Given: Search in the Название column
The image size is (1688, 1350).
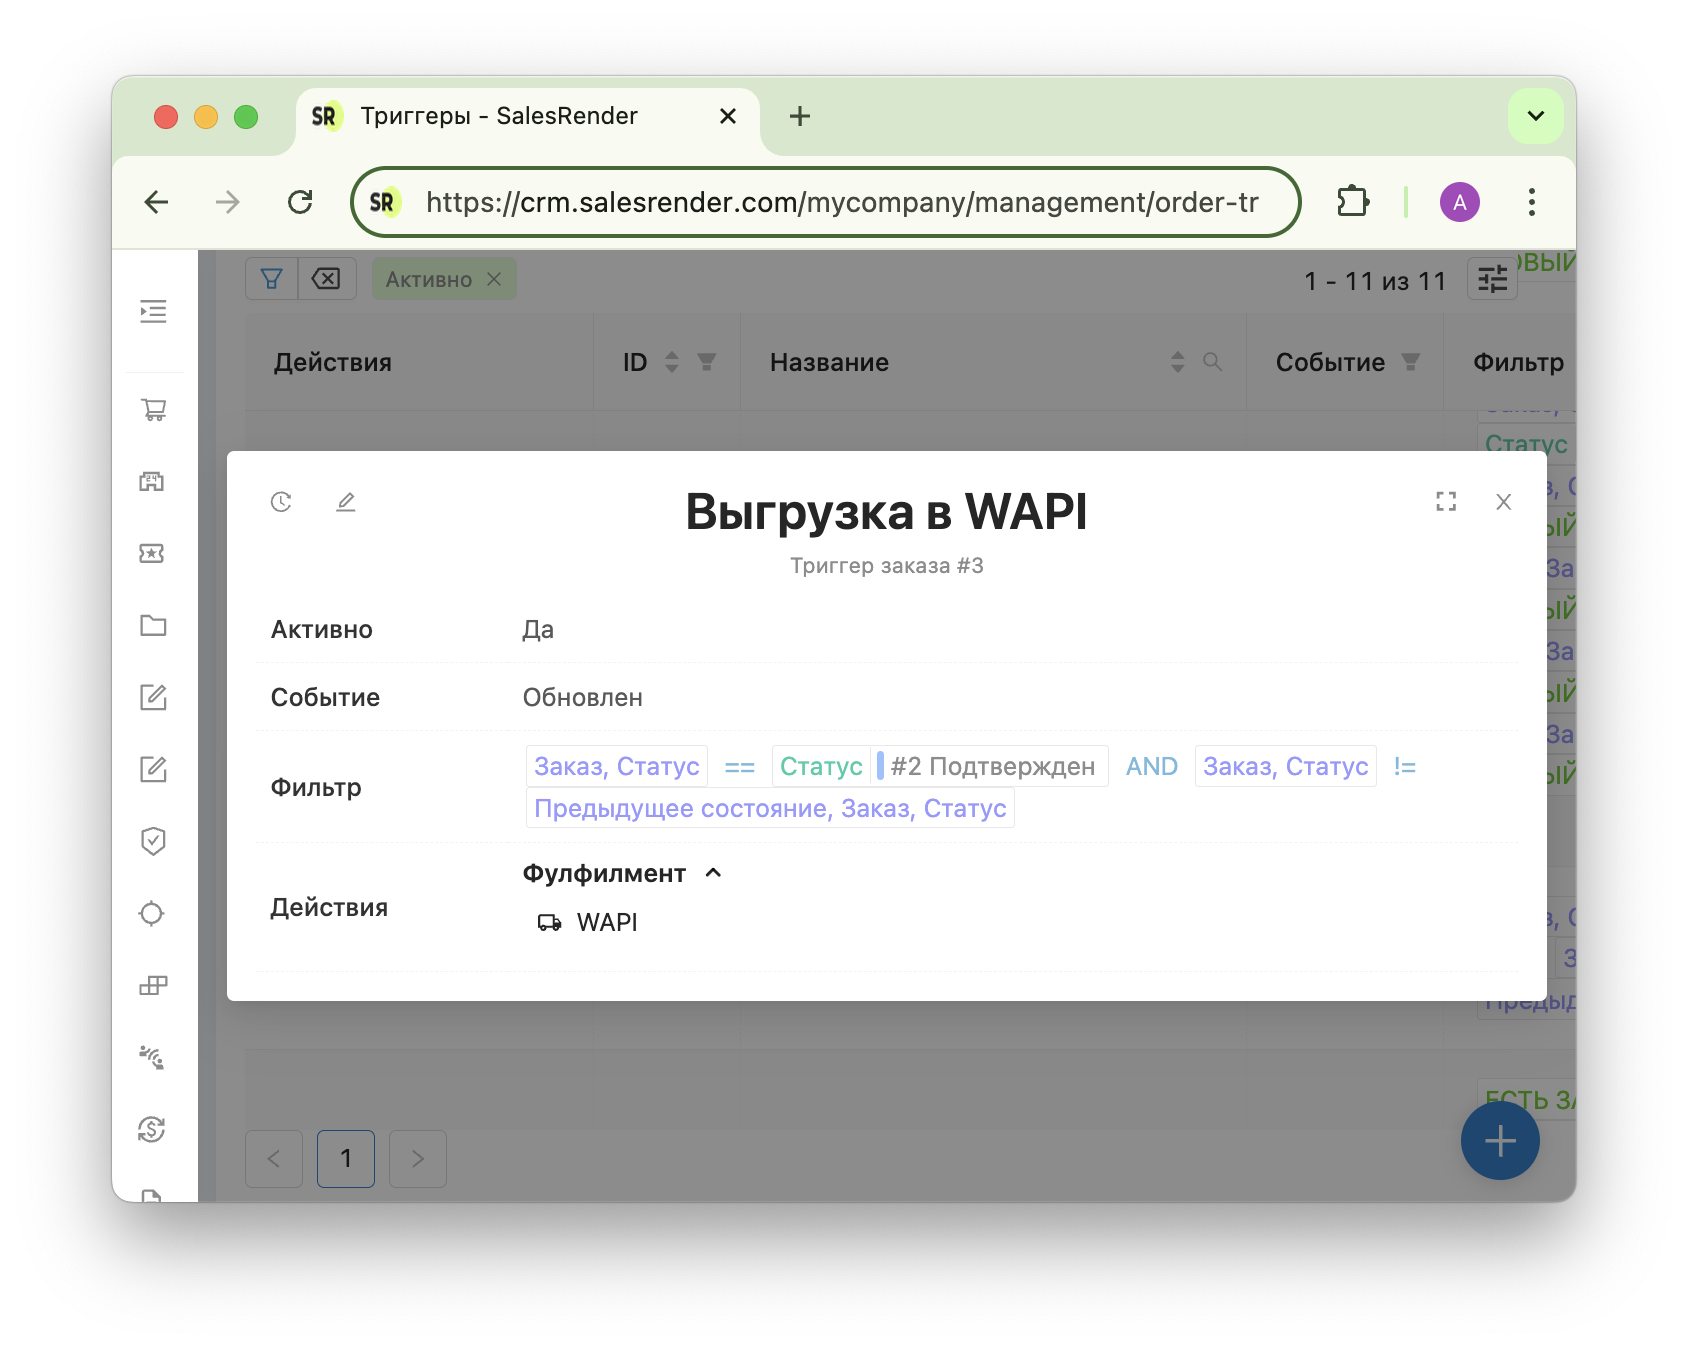Looking at the screenshot, I should coord(1213,362).
